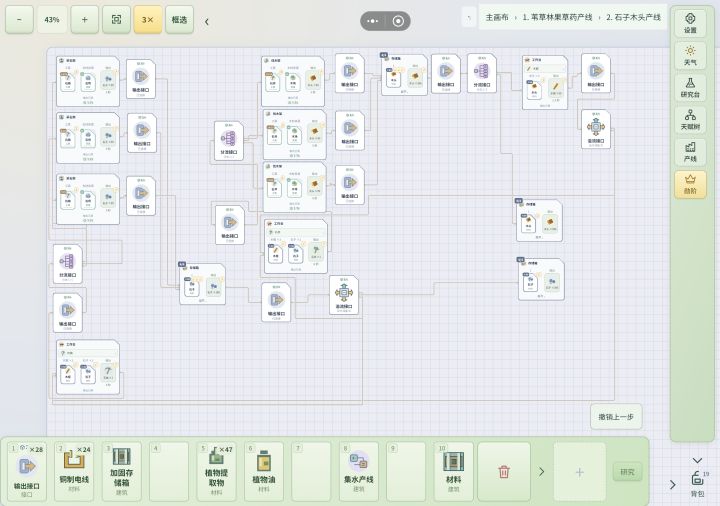Toggle the 框选 box-select mode
The height and width of the screenshot is (506, 720).
pyautogui.click(x=179, y=20)
